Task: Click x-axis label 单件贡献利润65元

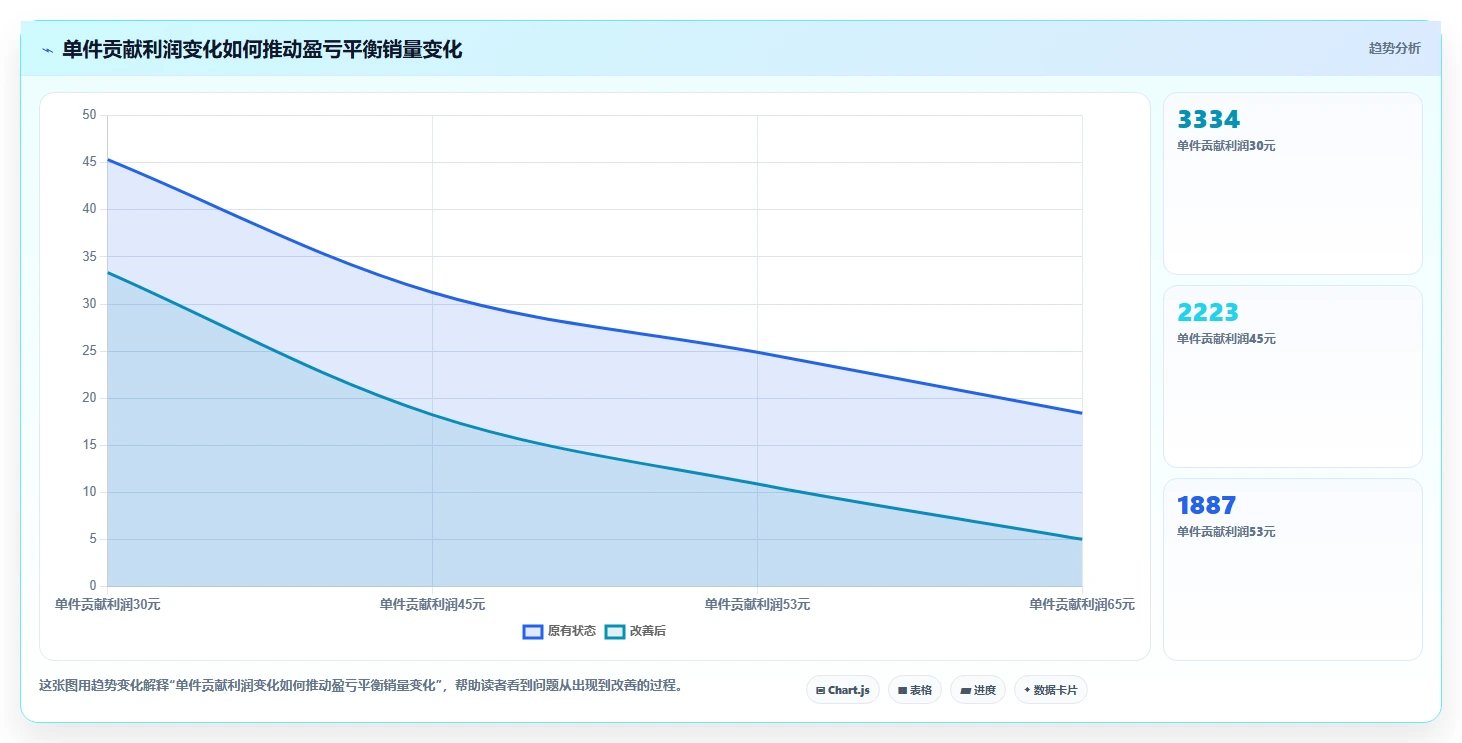Action: 1082,604
